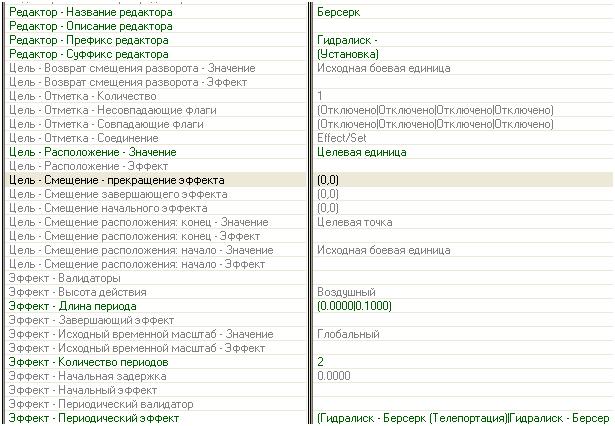Select 'Цель - Возврат смещения разворота - Эффект'
This screenshot has height=426, width=615.
[x=128, y=82]
